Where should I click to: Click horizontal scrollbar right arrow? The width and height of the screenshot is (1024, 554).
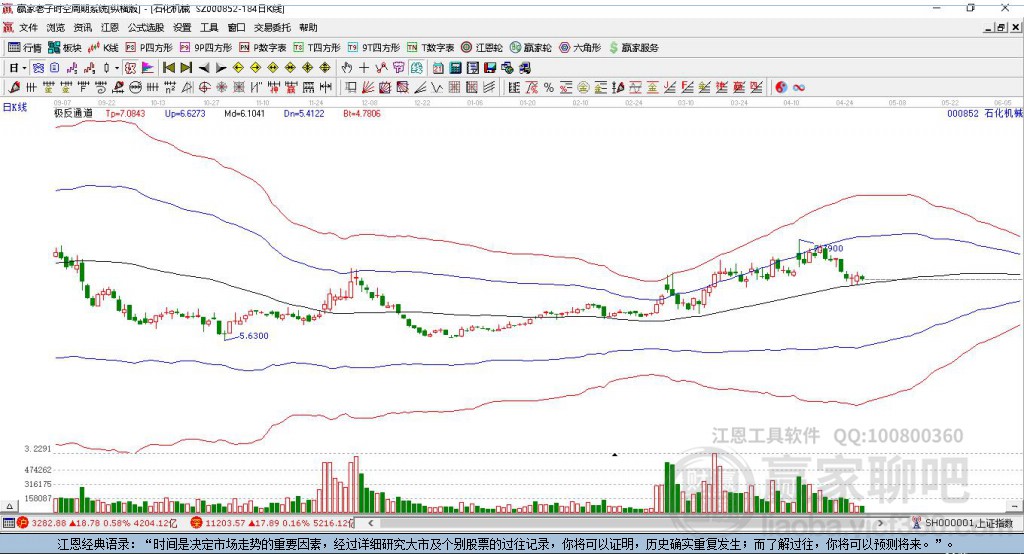pos(880,523)
